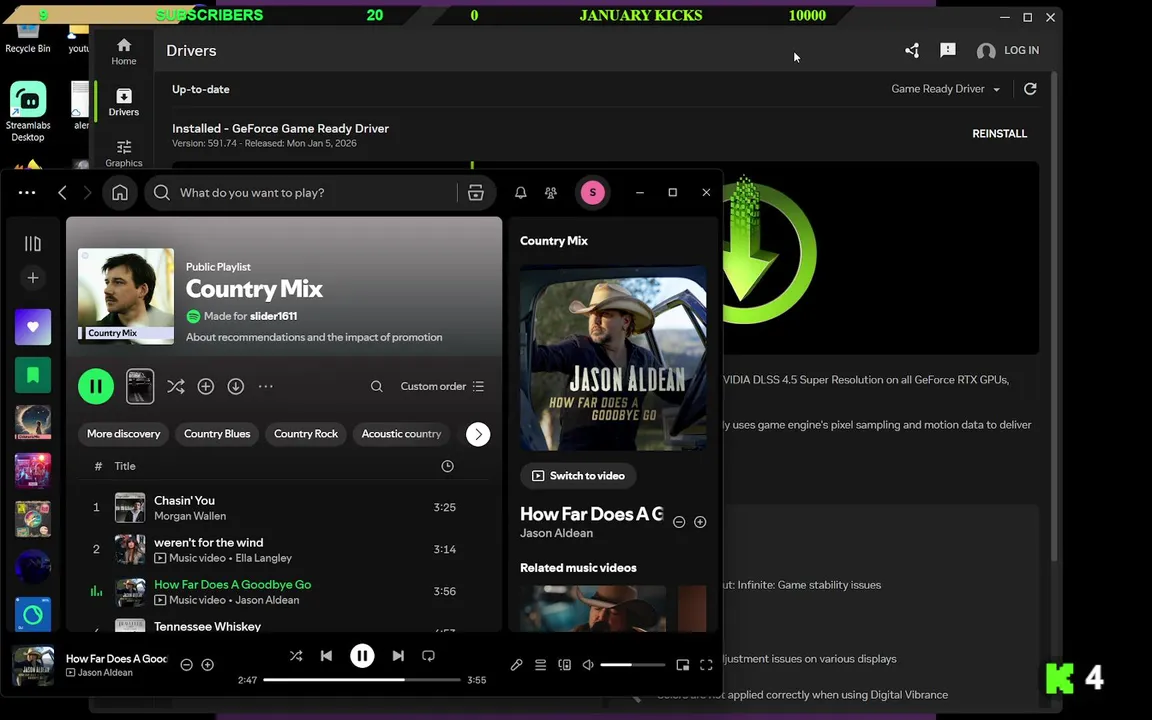Play Chasin' You by Morgan Wallen
This screenshot has height=720, width=1152.
[x=284, y=508]
